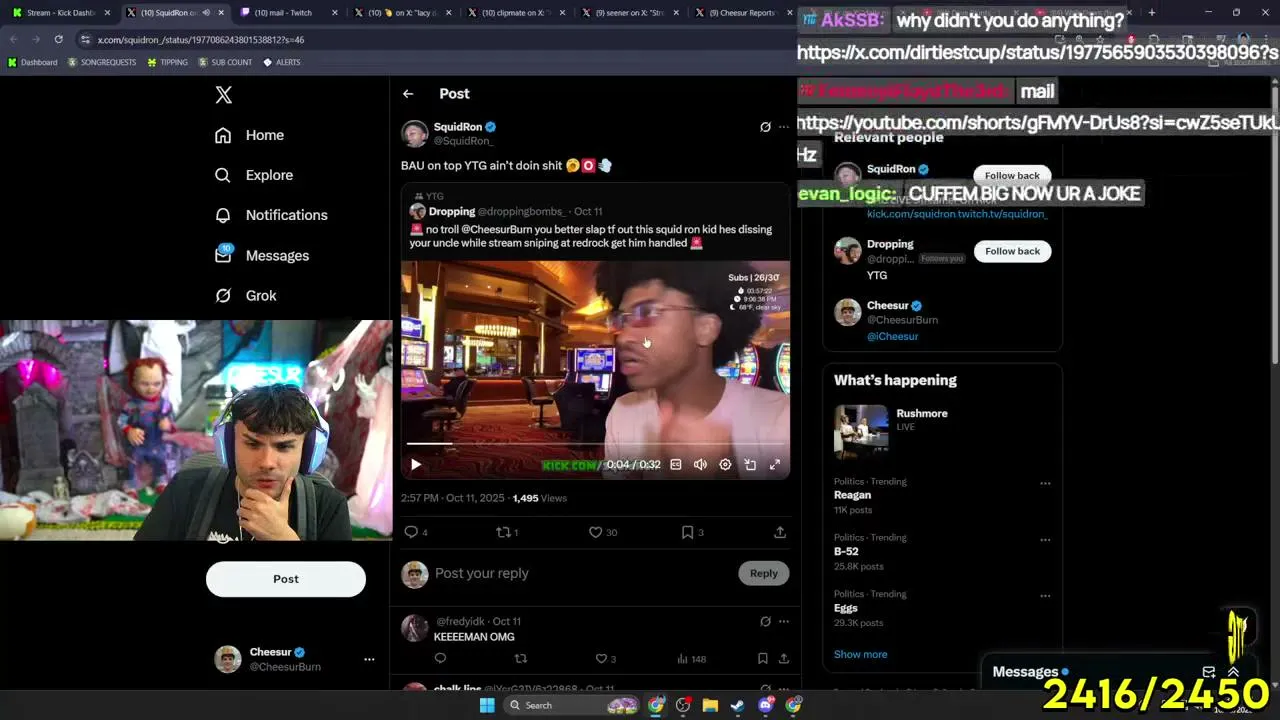The image size is (1280, 720).
Task: Like fredyidk's comment
Action: pos(601,658)
